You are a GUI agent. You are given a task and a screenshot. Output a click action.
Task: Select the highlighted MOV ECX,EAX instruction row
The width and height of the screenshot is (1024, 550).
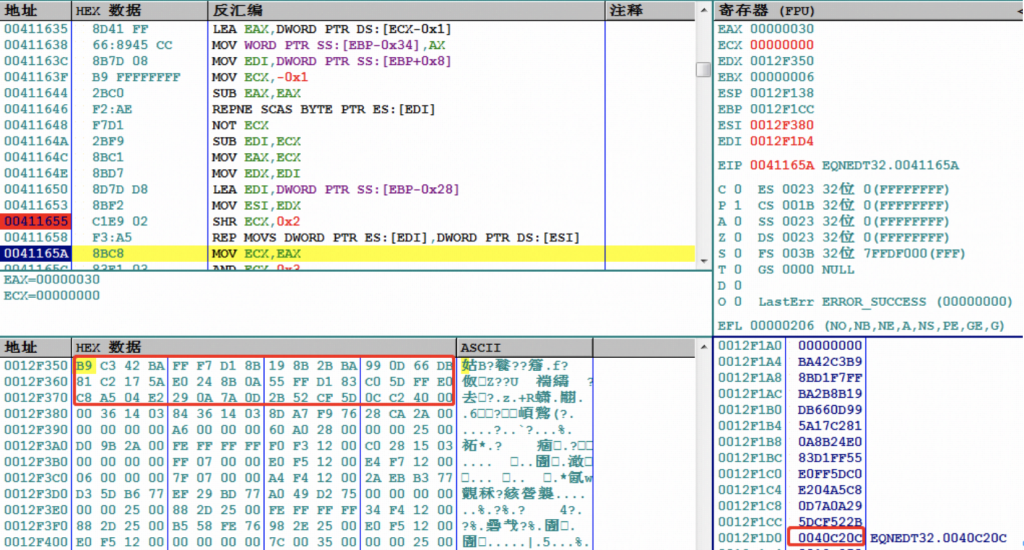[x=300, y=254]
